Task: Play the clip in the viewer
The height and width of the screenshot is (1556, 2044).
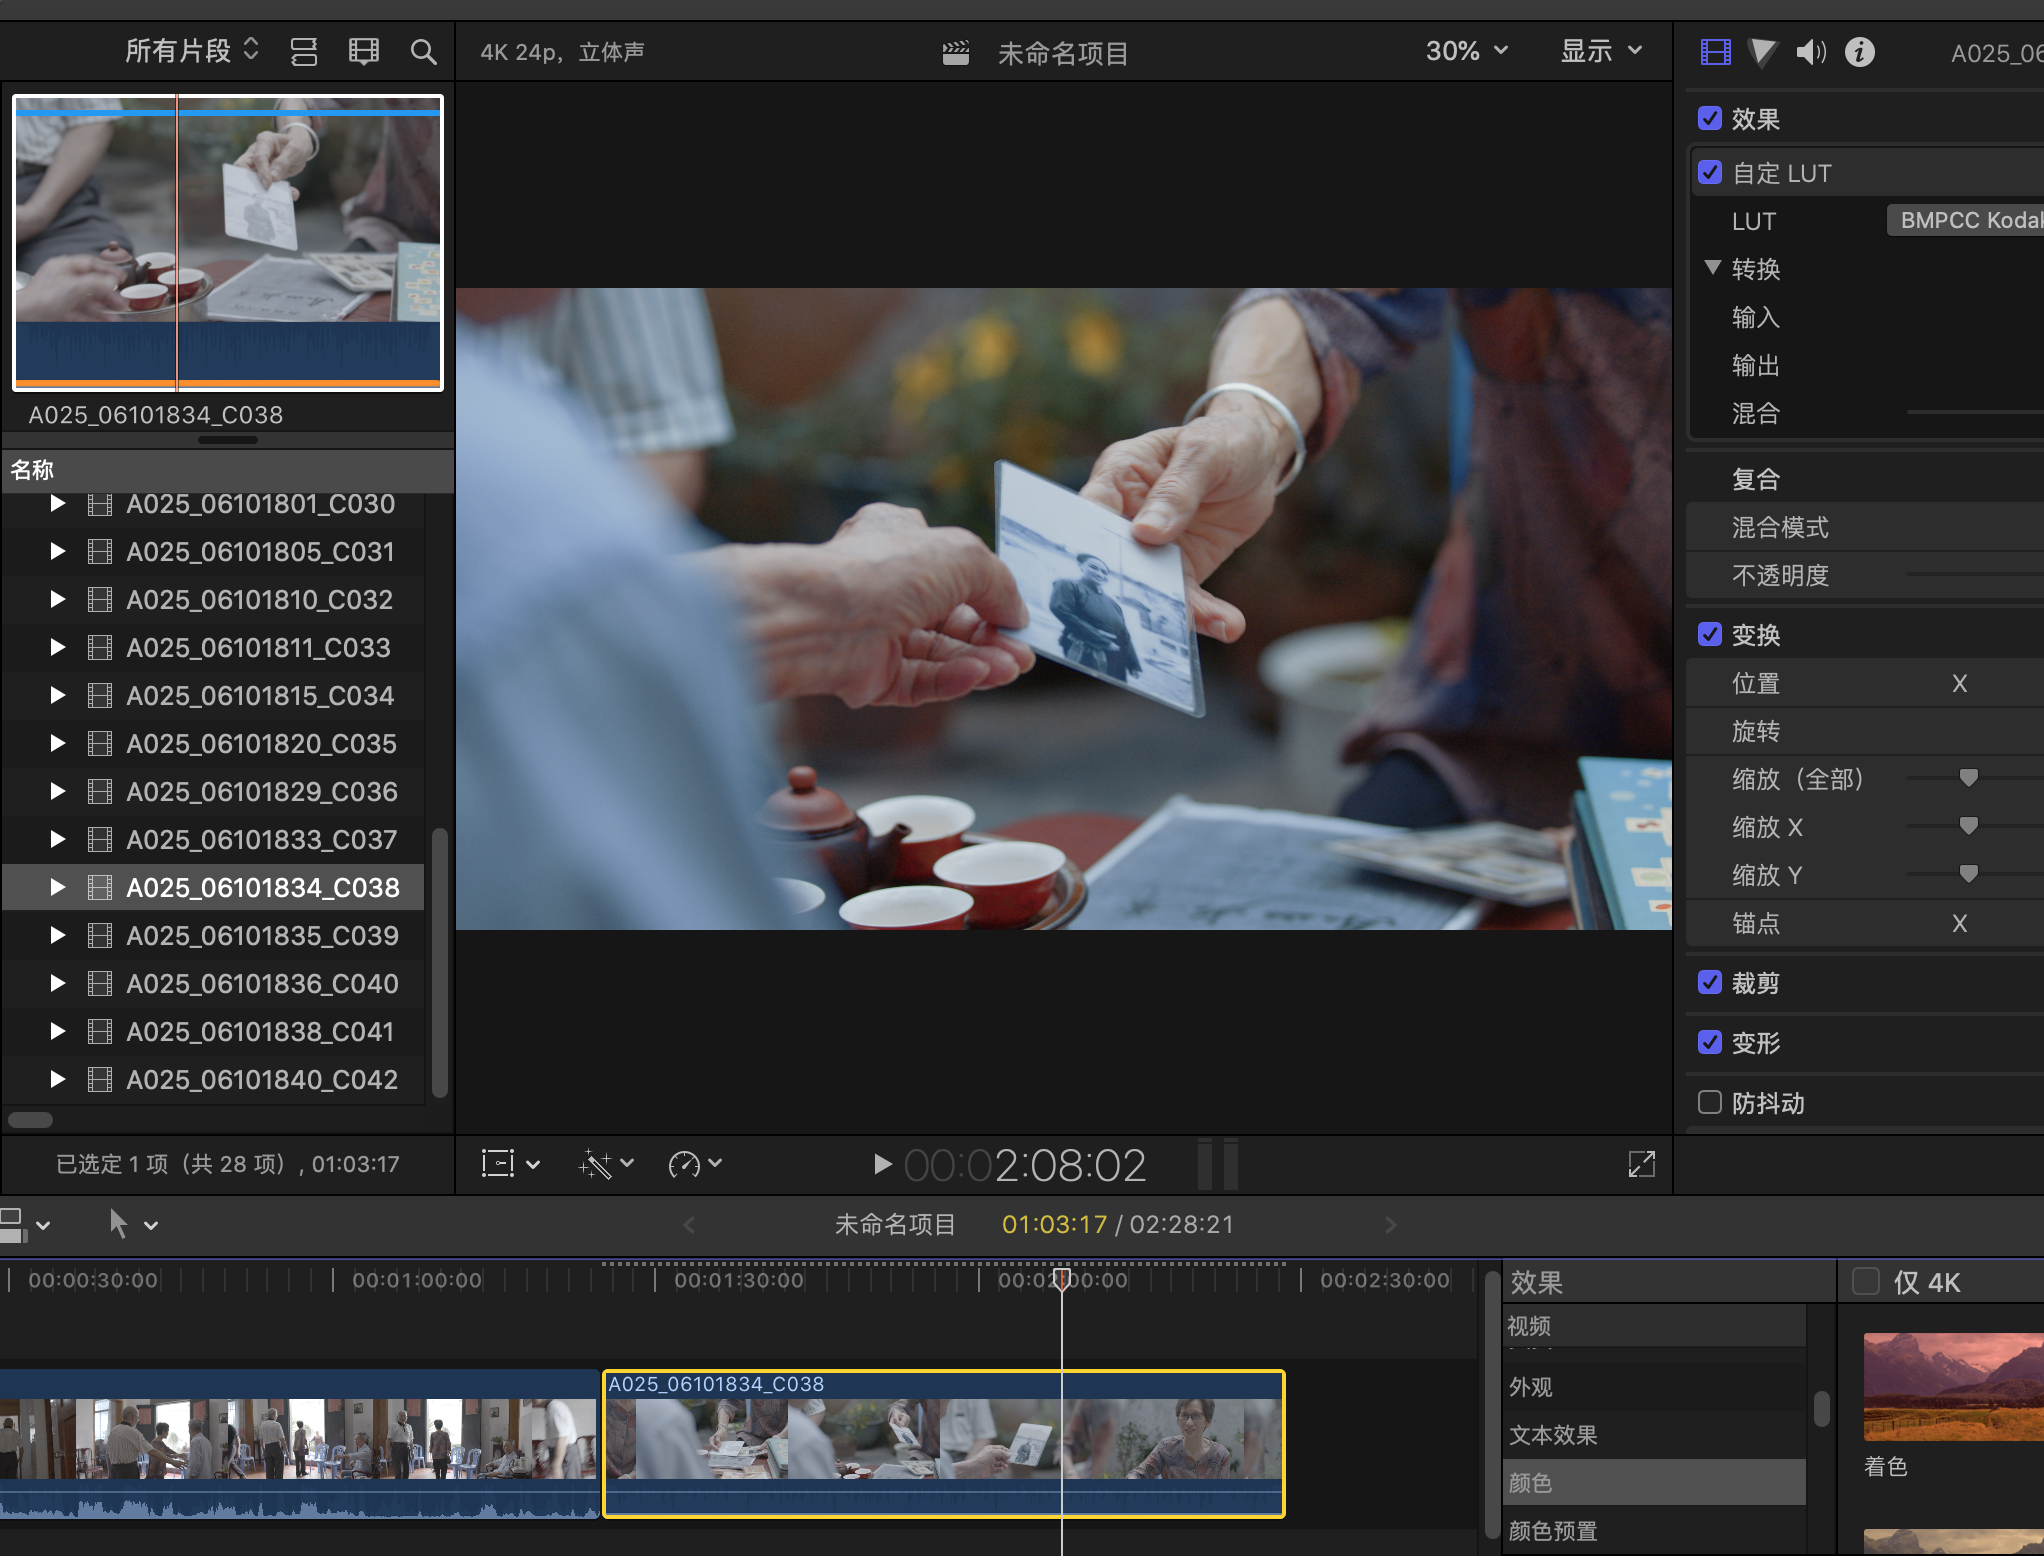Action: point(882,1164)
